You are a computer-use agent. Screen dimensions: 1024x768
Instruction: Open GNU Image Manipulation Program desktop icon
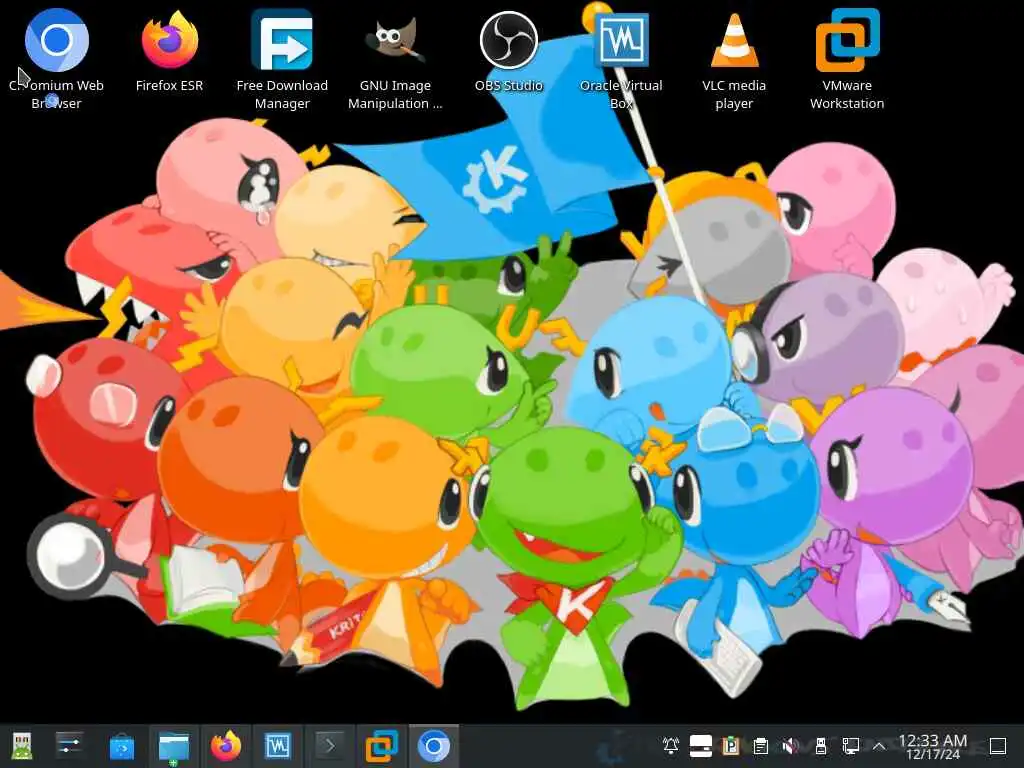pyautogui.click(x=395, y=40)
